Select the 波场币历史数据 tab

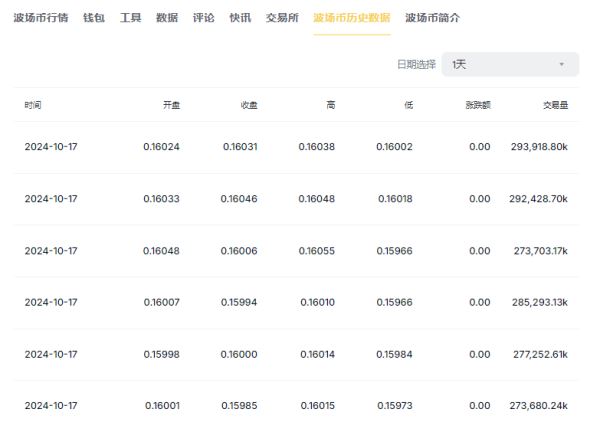[x=351, y=18]
